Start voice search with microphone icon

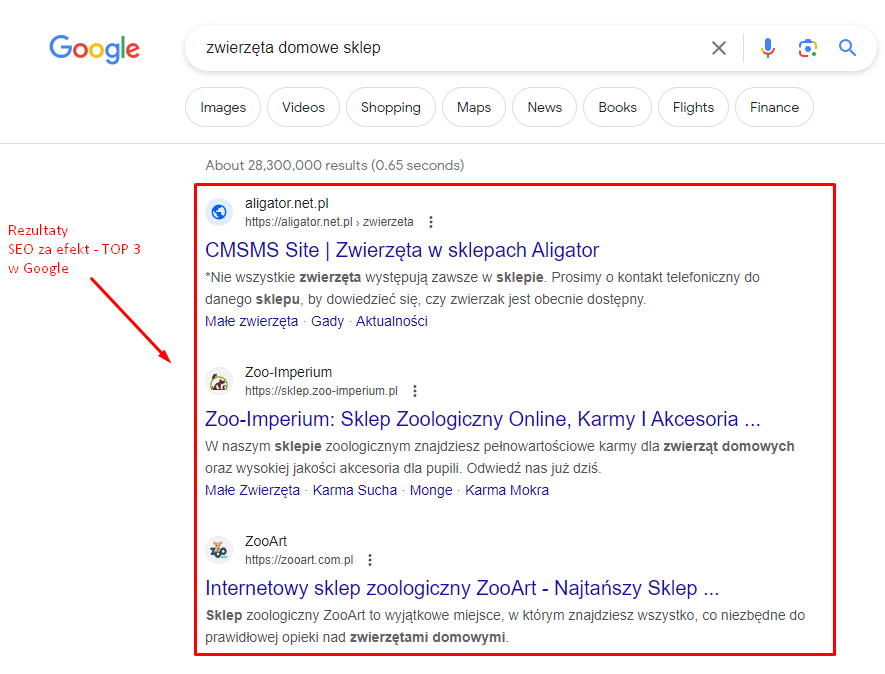tap(767, 48)
